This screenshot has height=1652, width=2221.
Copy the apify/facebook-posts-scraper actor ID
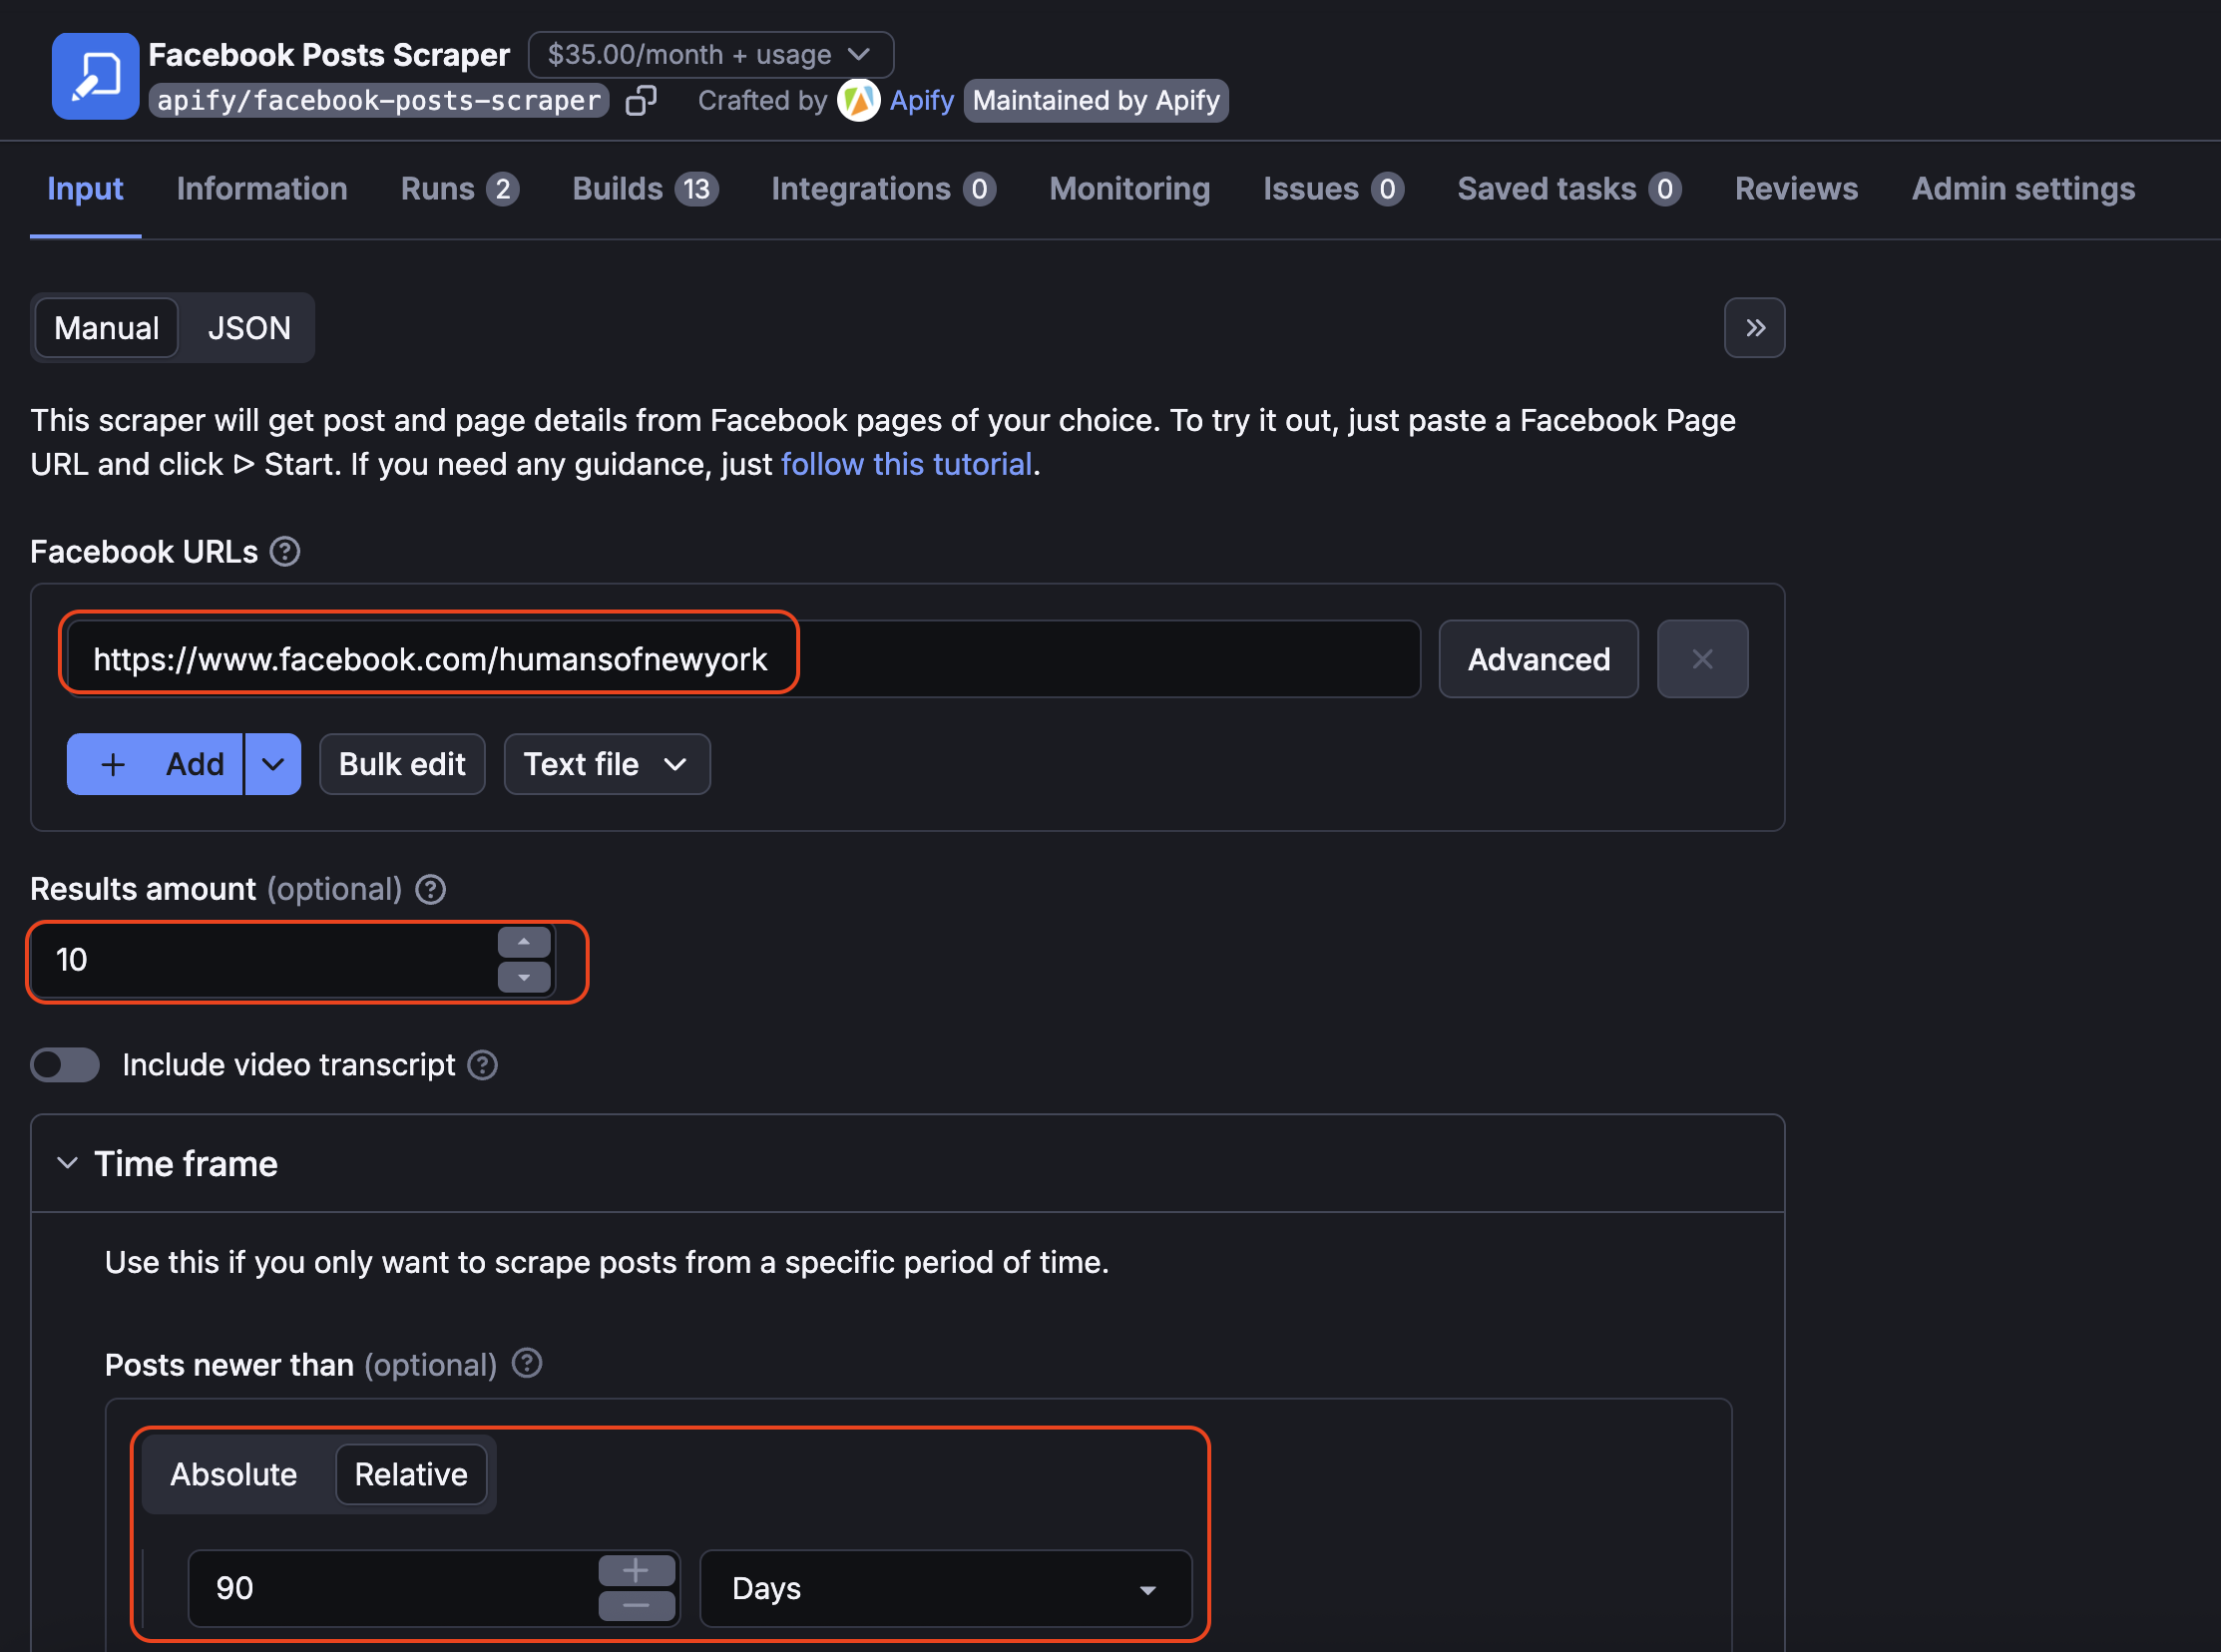641,100
